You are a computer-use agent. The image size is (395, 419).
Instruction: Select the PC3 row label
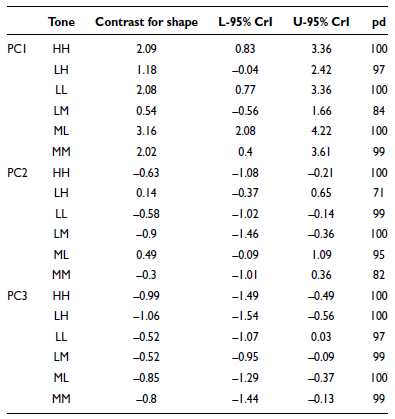(17, 296)
